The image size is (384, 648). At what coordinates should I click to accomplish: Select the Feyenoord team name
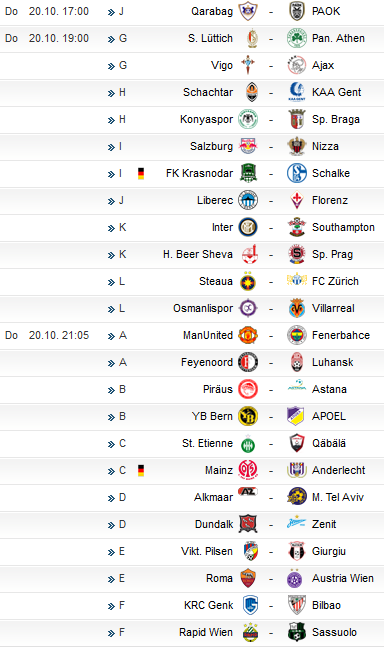pyautogui.click(x=207, y=362)
